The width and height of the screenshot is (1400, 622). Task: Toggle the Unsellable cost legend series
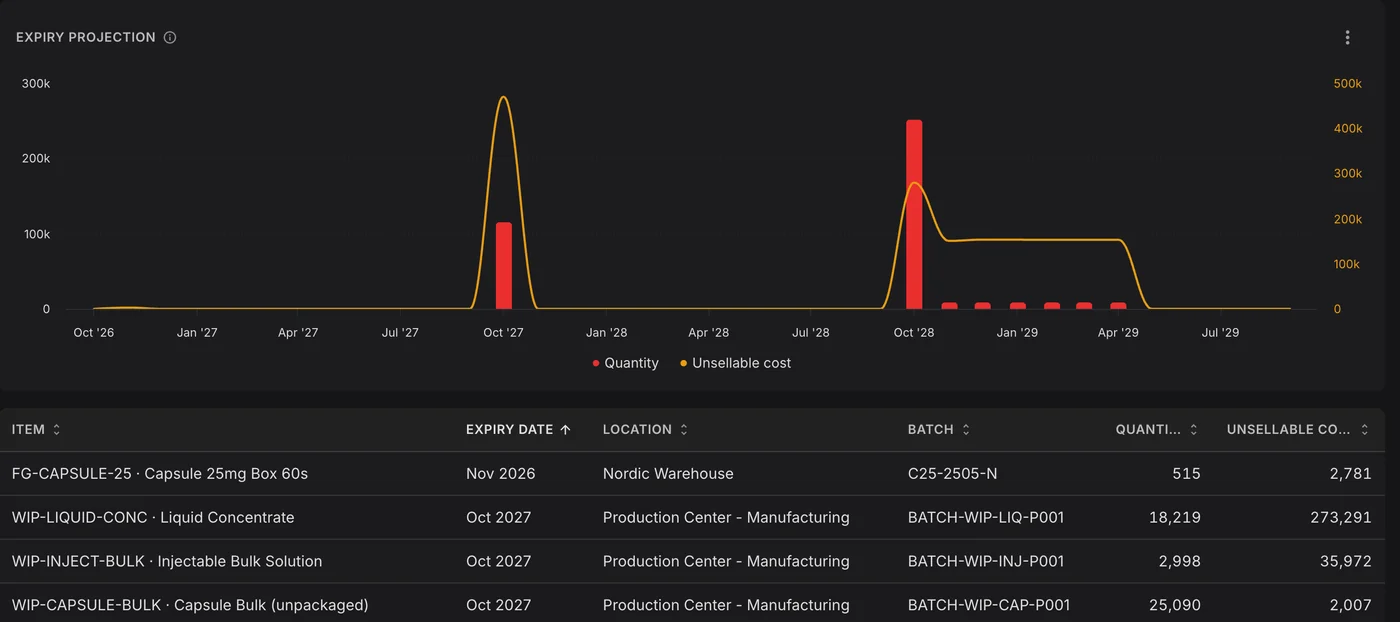coord(735,363)
